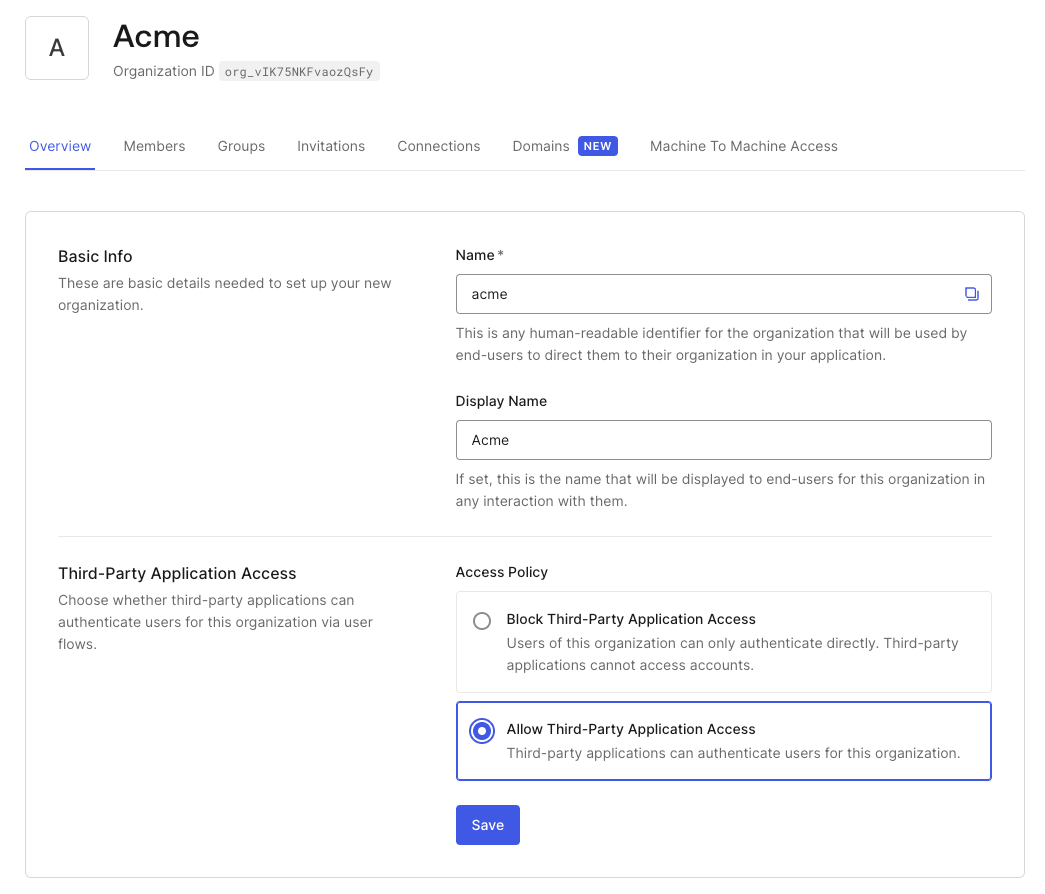Open the Domains tab

tap(541, 146)
